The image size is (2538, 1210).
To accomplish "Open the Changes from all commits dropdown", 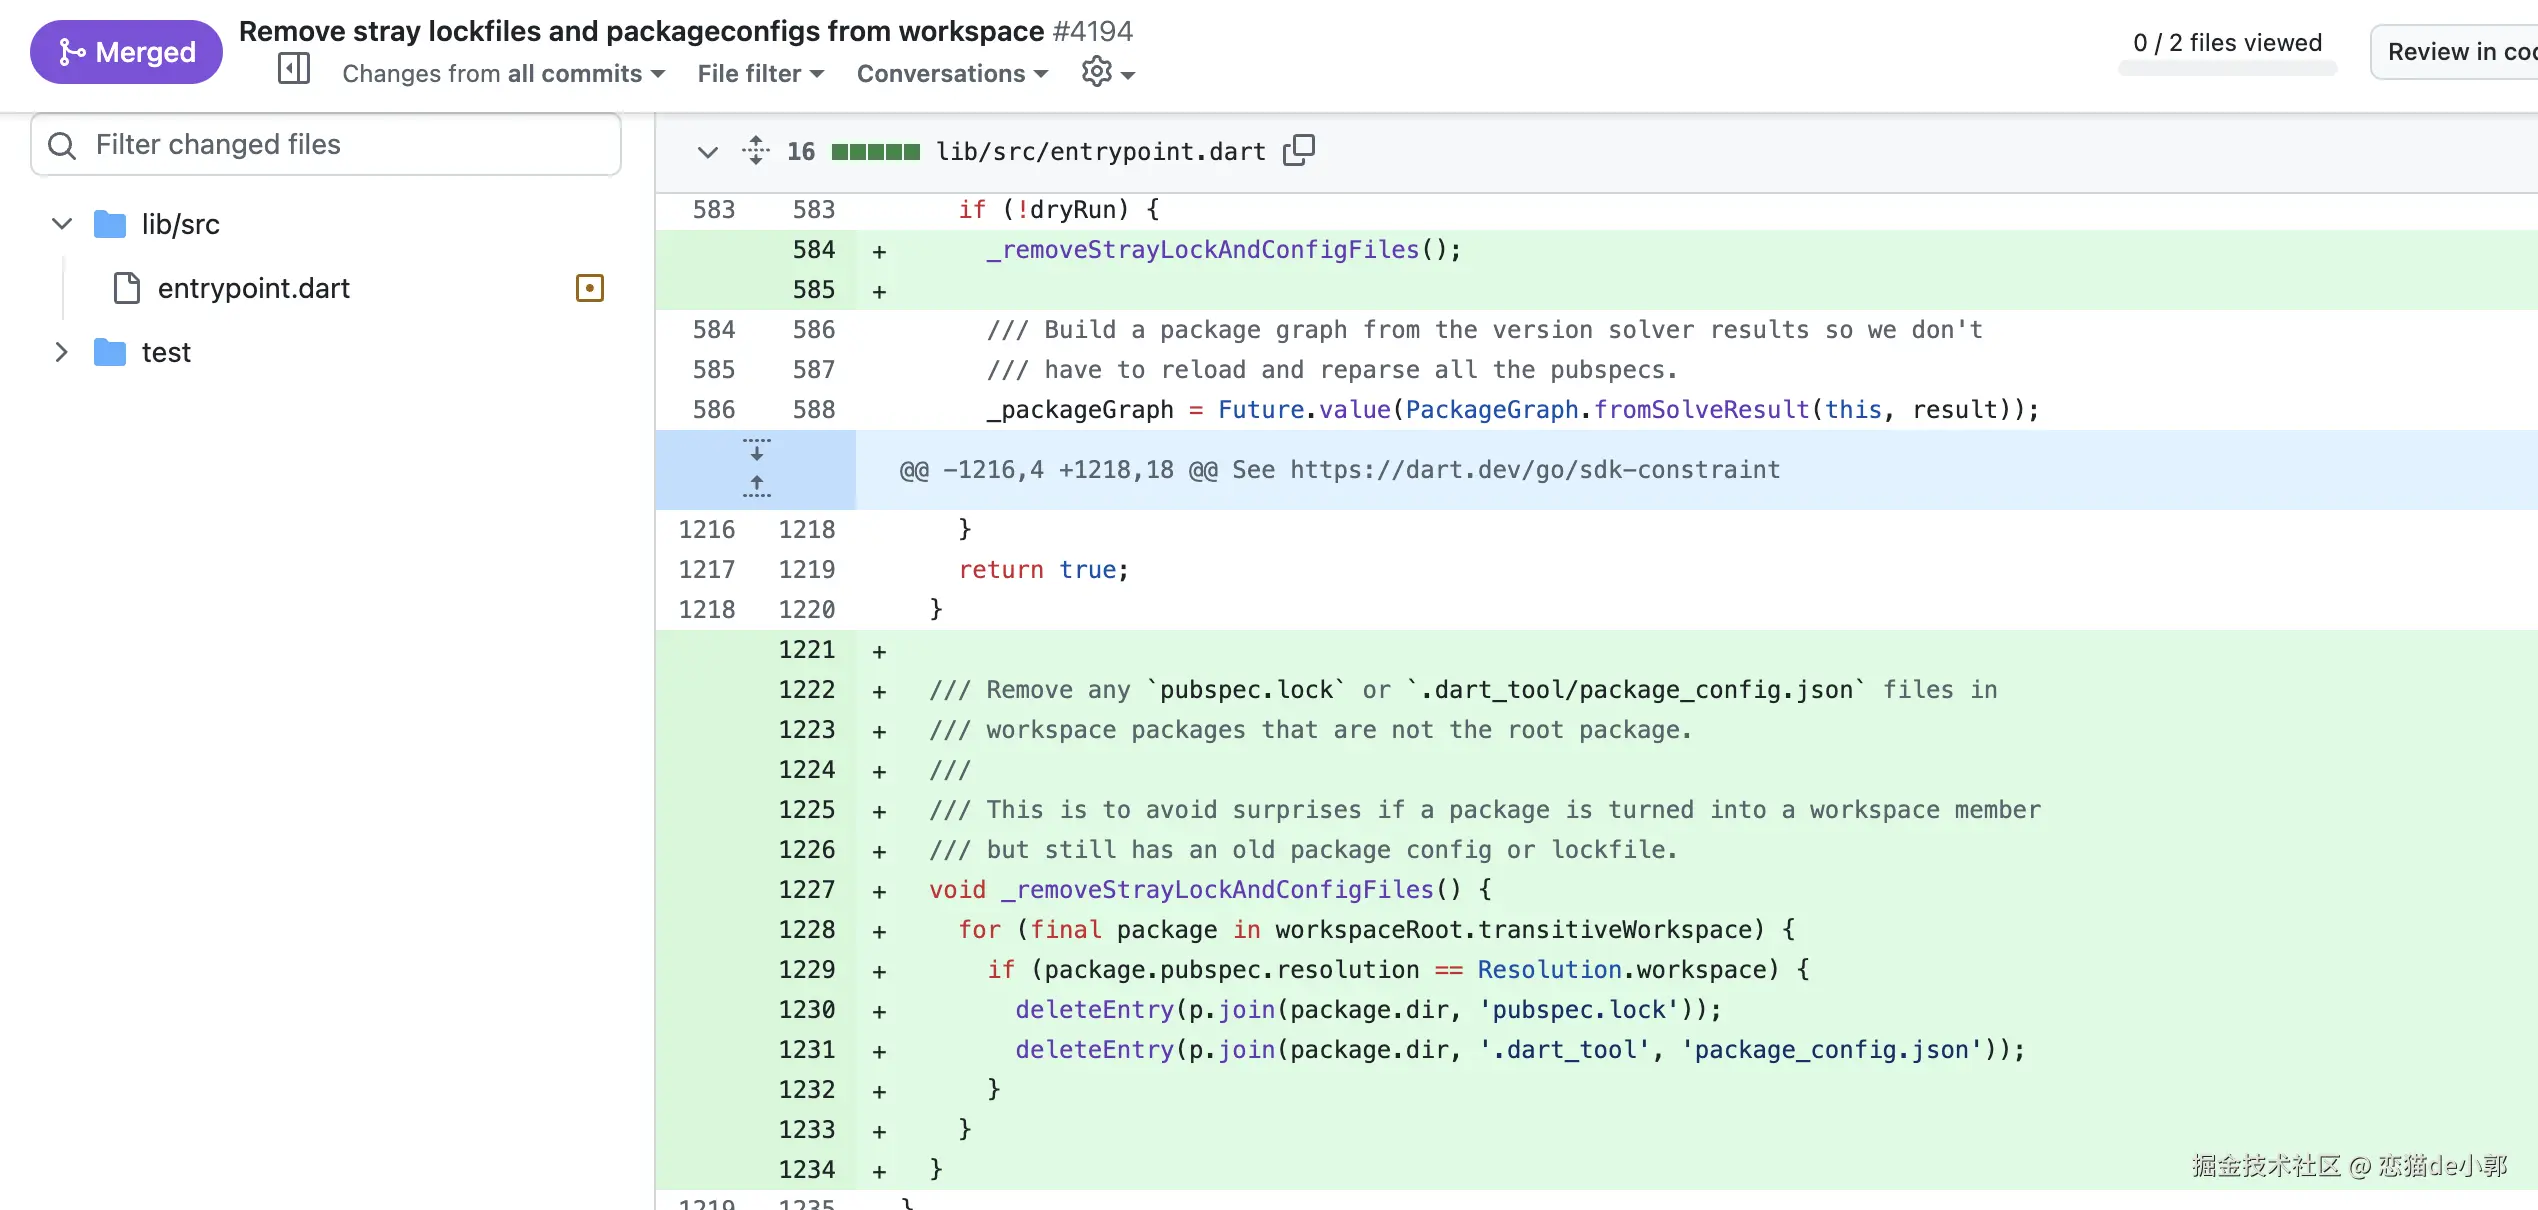I will [503, 73].
